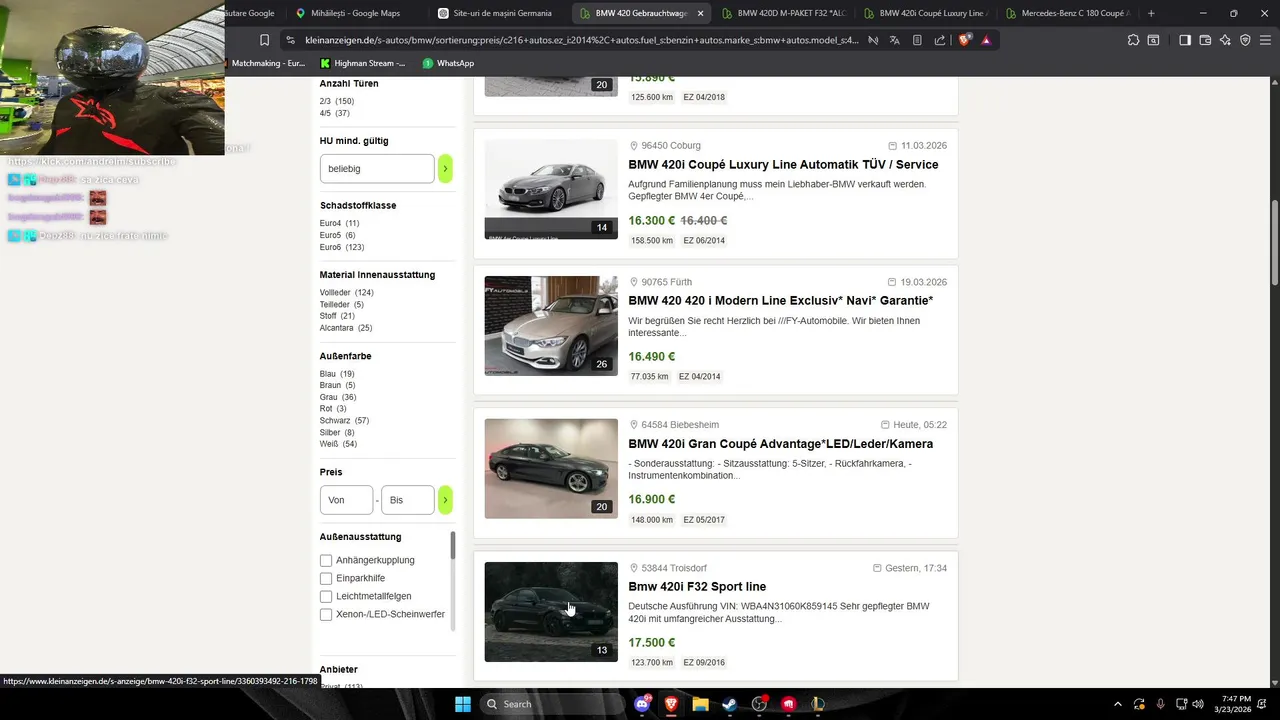Switch to BMW 420i Coupé Luxury Line tab
This screenshot has height=720, width=1280.
tap(928, 13)
